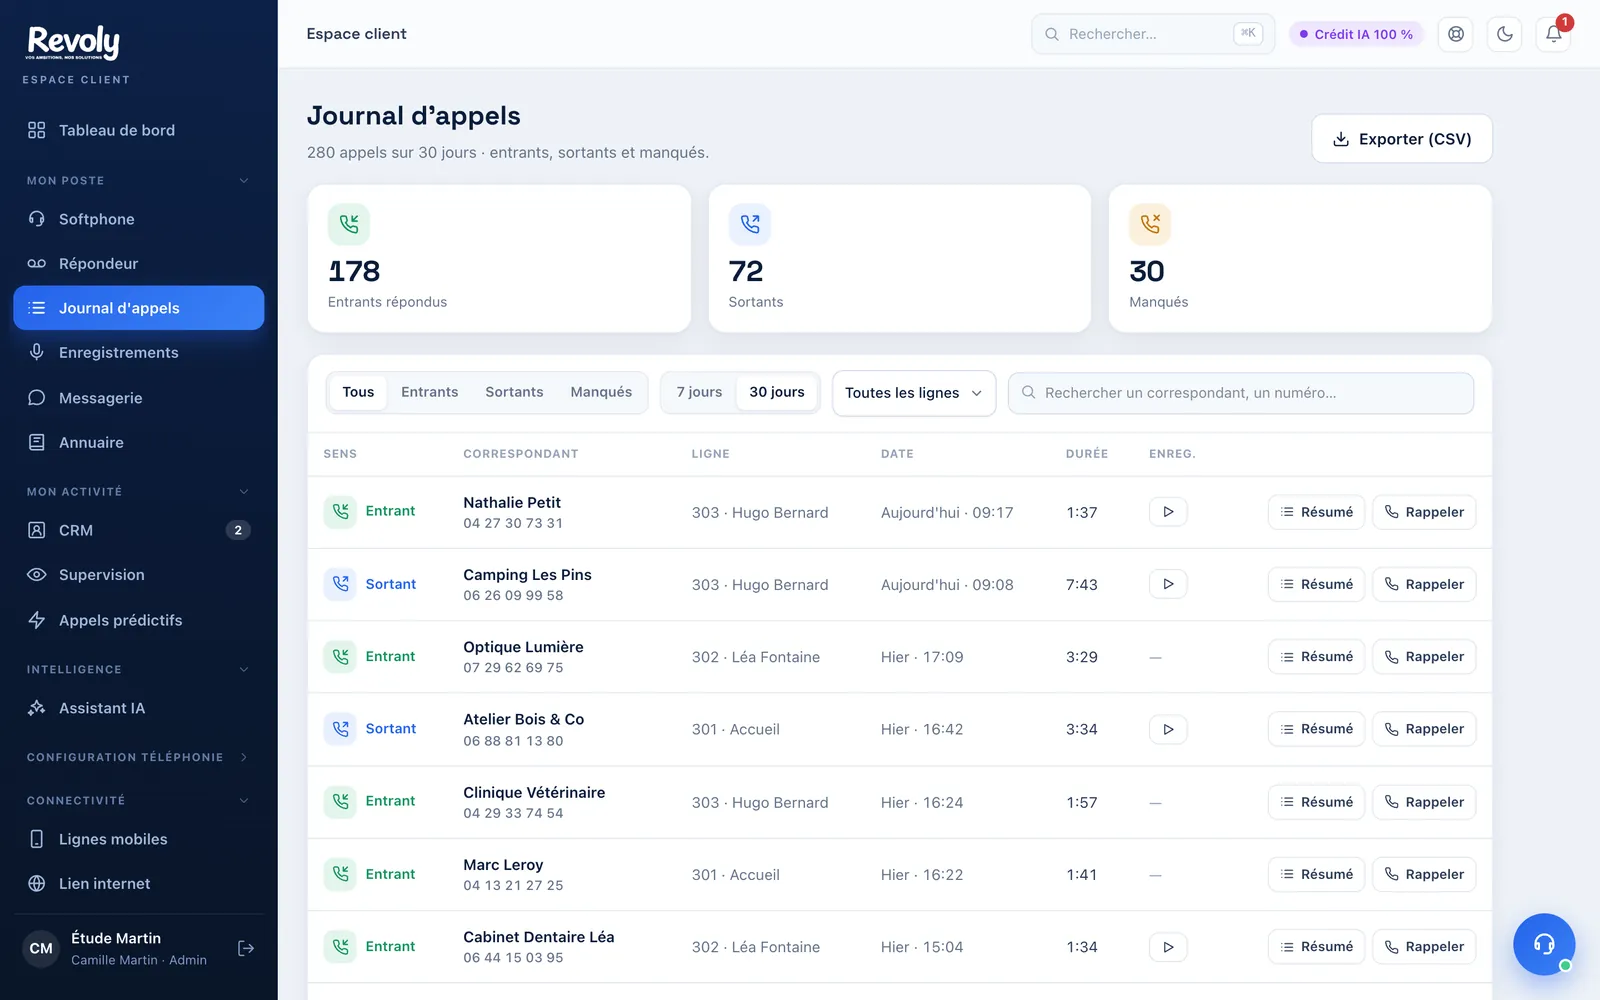Open Répondeur in the sidebar
This screenshot has height=1000, width=1600.
pyautogui.click(x=139, y=263)
